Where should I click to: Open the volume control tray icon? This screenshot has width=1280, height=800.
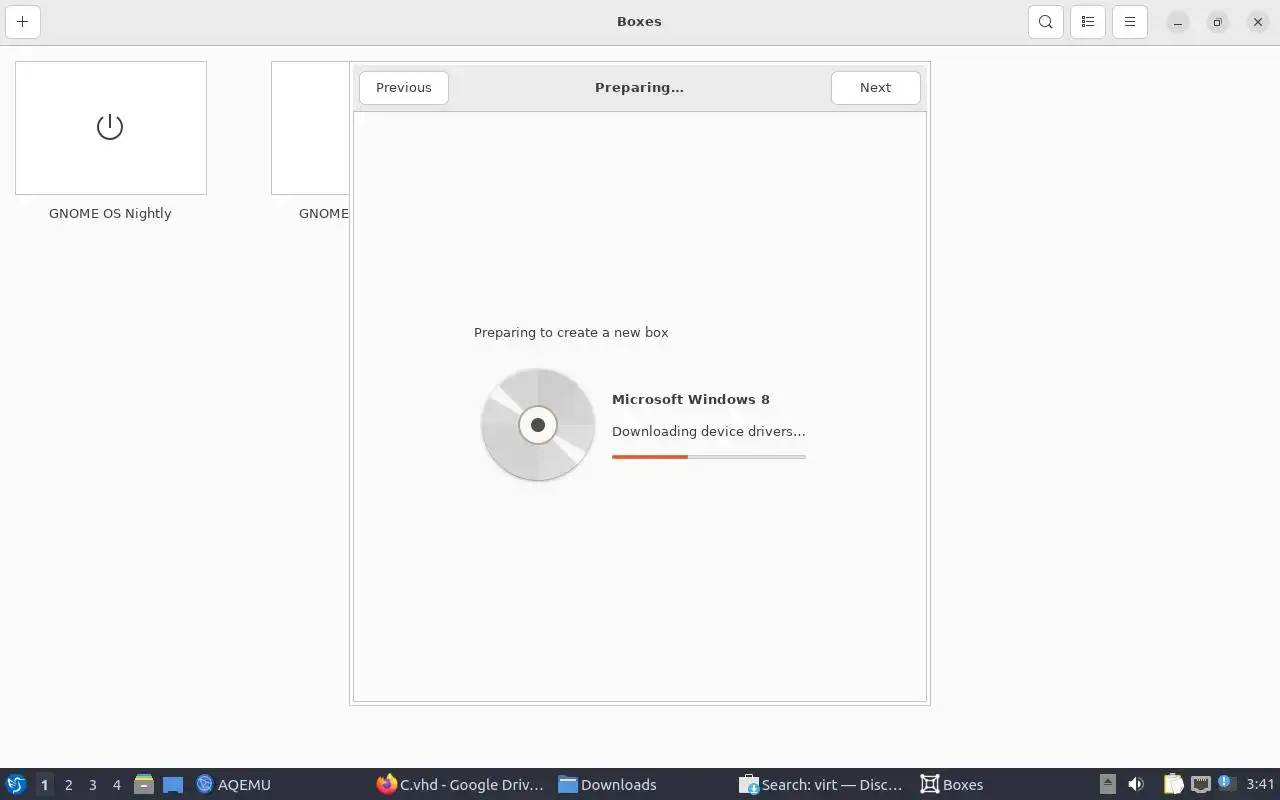(x=1136, y=784)
